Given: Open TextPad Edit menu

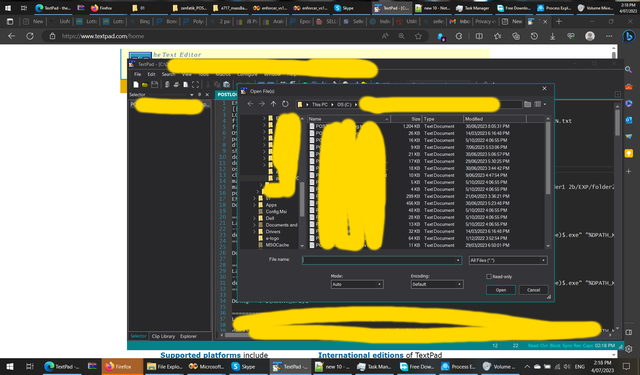Looking at the screenshot, I should [151, 74].
